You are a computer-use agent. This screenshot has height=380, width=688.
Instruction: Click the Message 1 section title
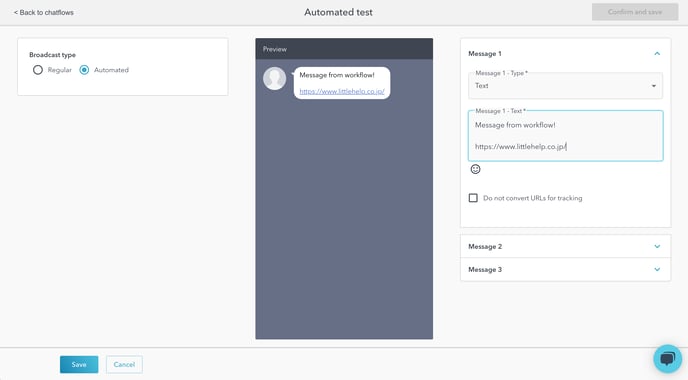pos(484,54)
